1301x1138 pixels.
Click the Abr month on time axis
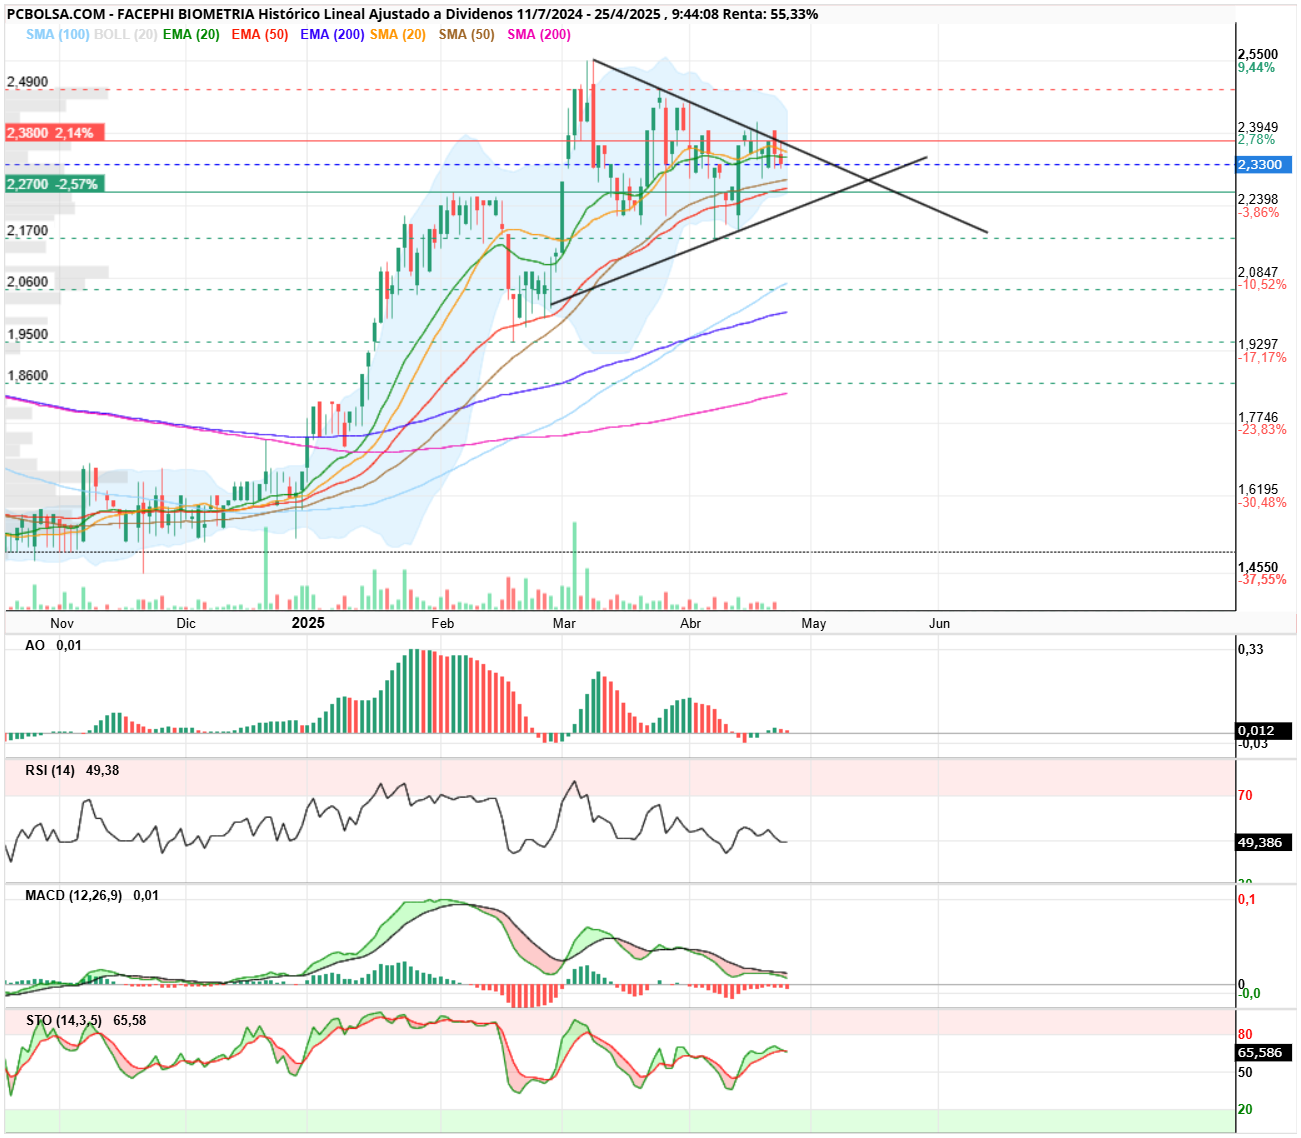(690, 623)
